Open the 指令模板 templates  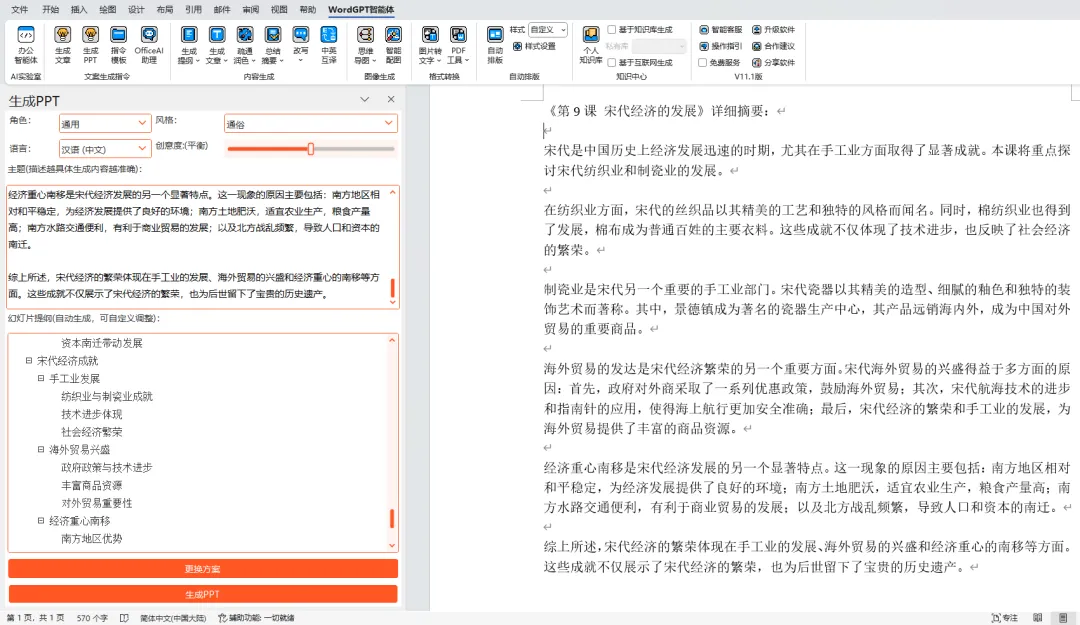point(118,45)
